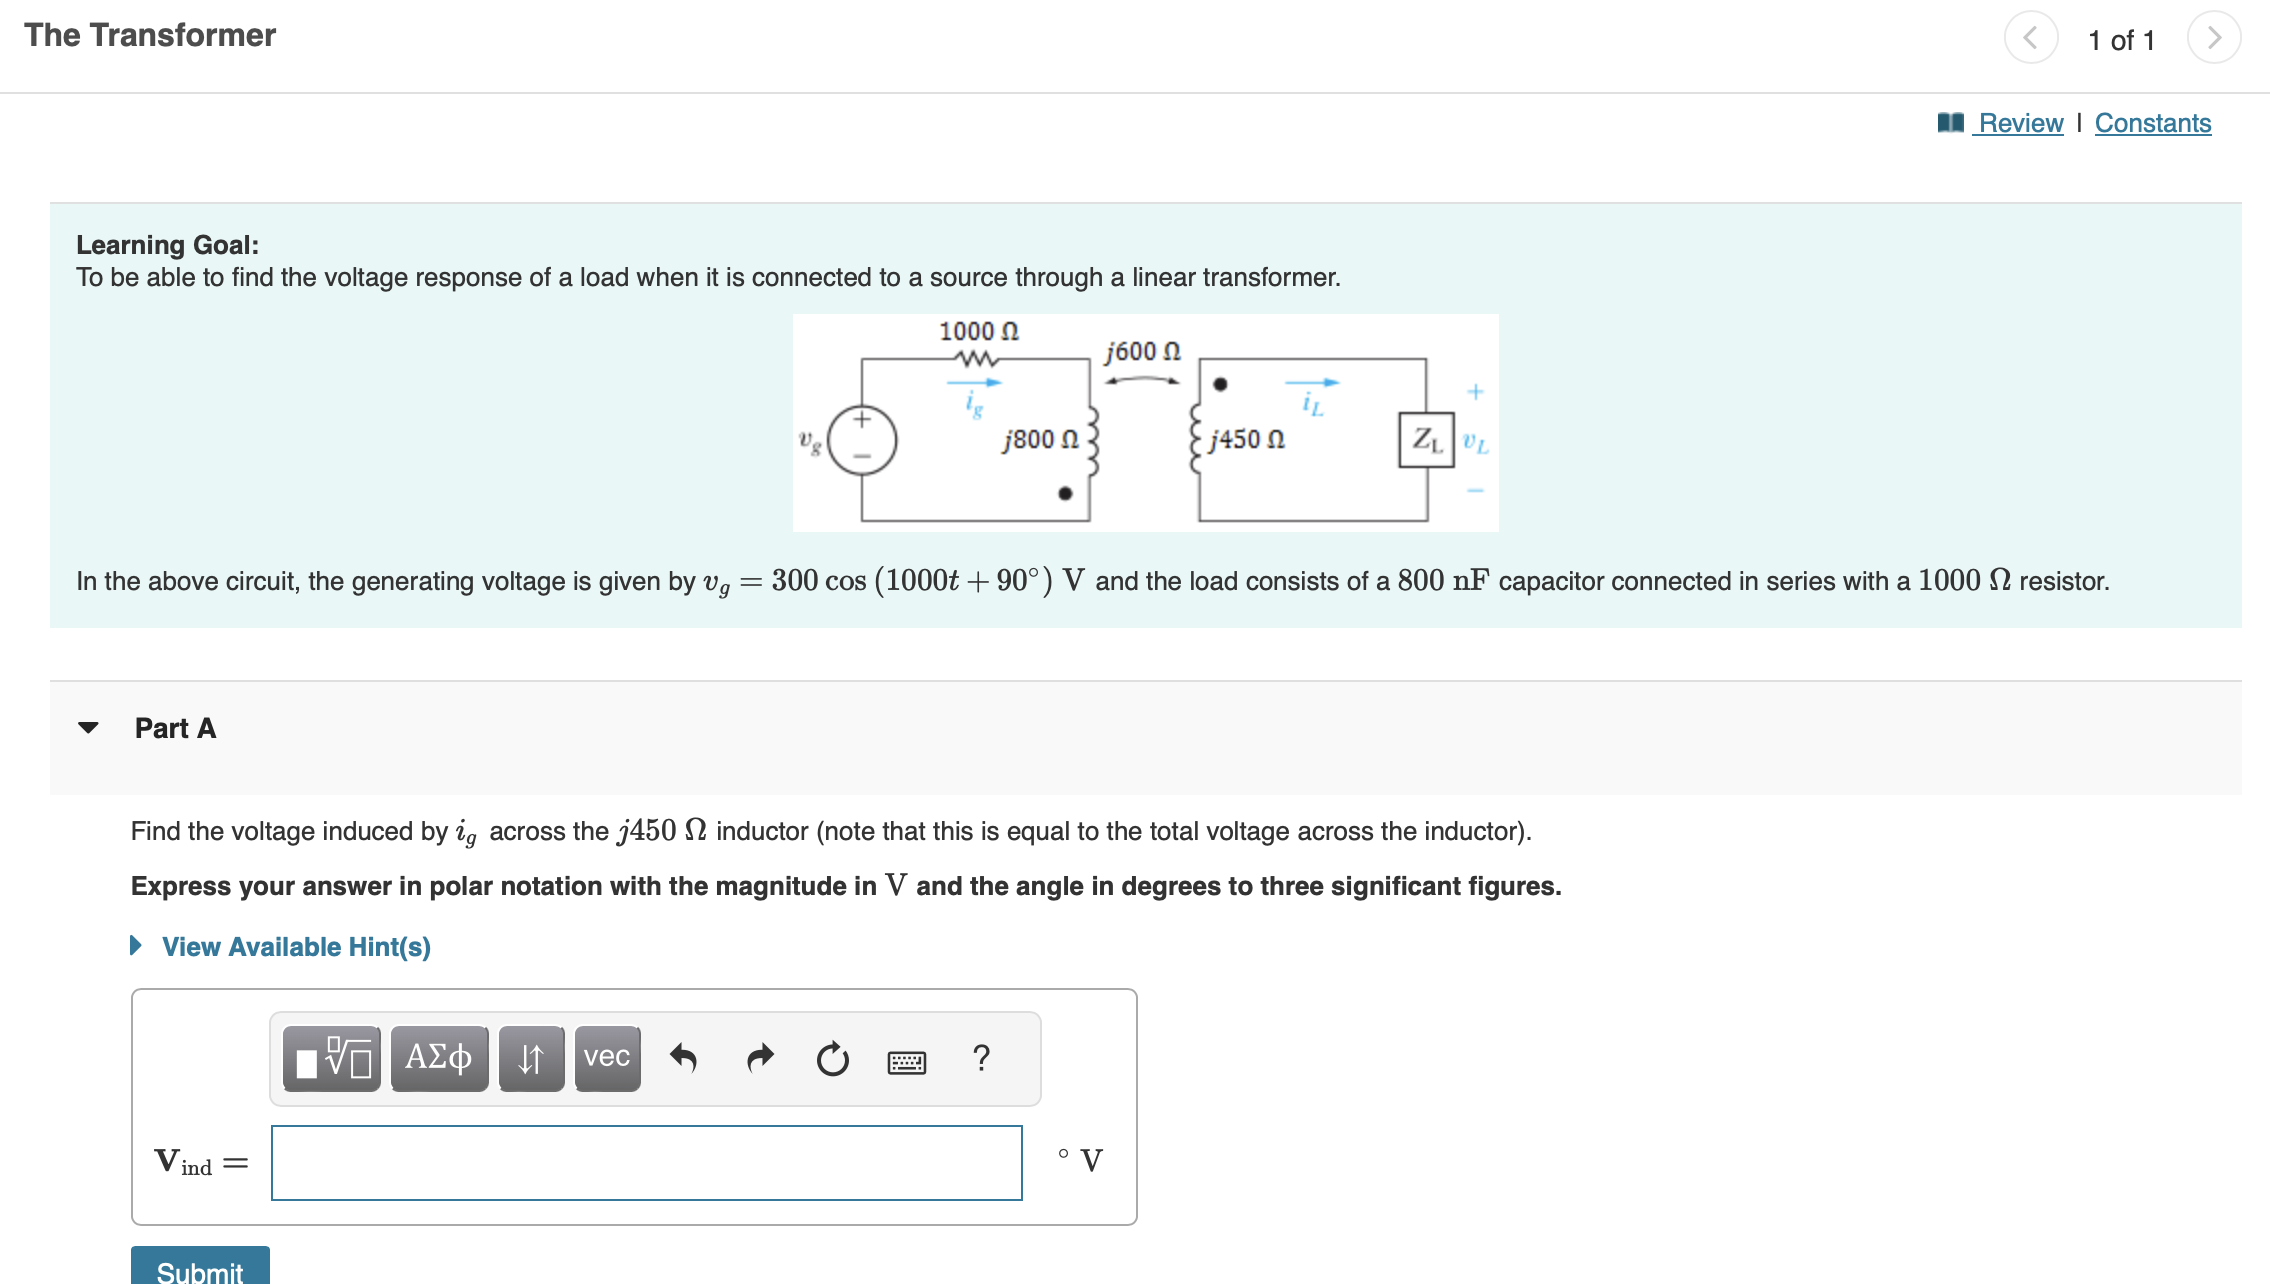Reset the answer field with circular arrow
Image resolution: width=2270 pixels, height=1284 pixels.
(832, 1058)
